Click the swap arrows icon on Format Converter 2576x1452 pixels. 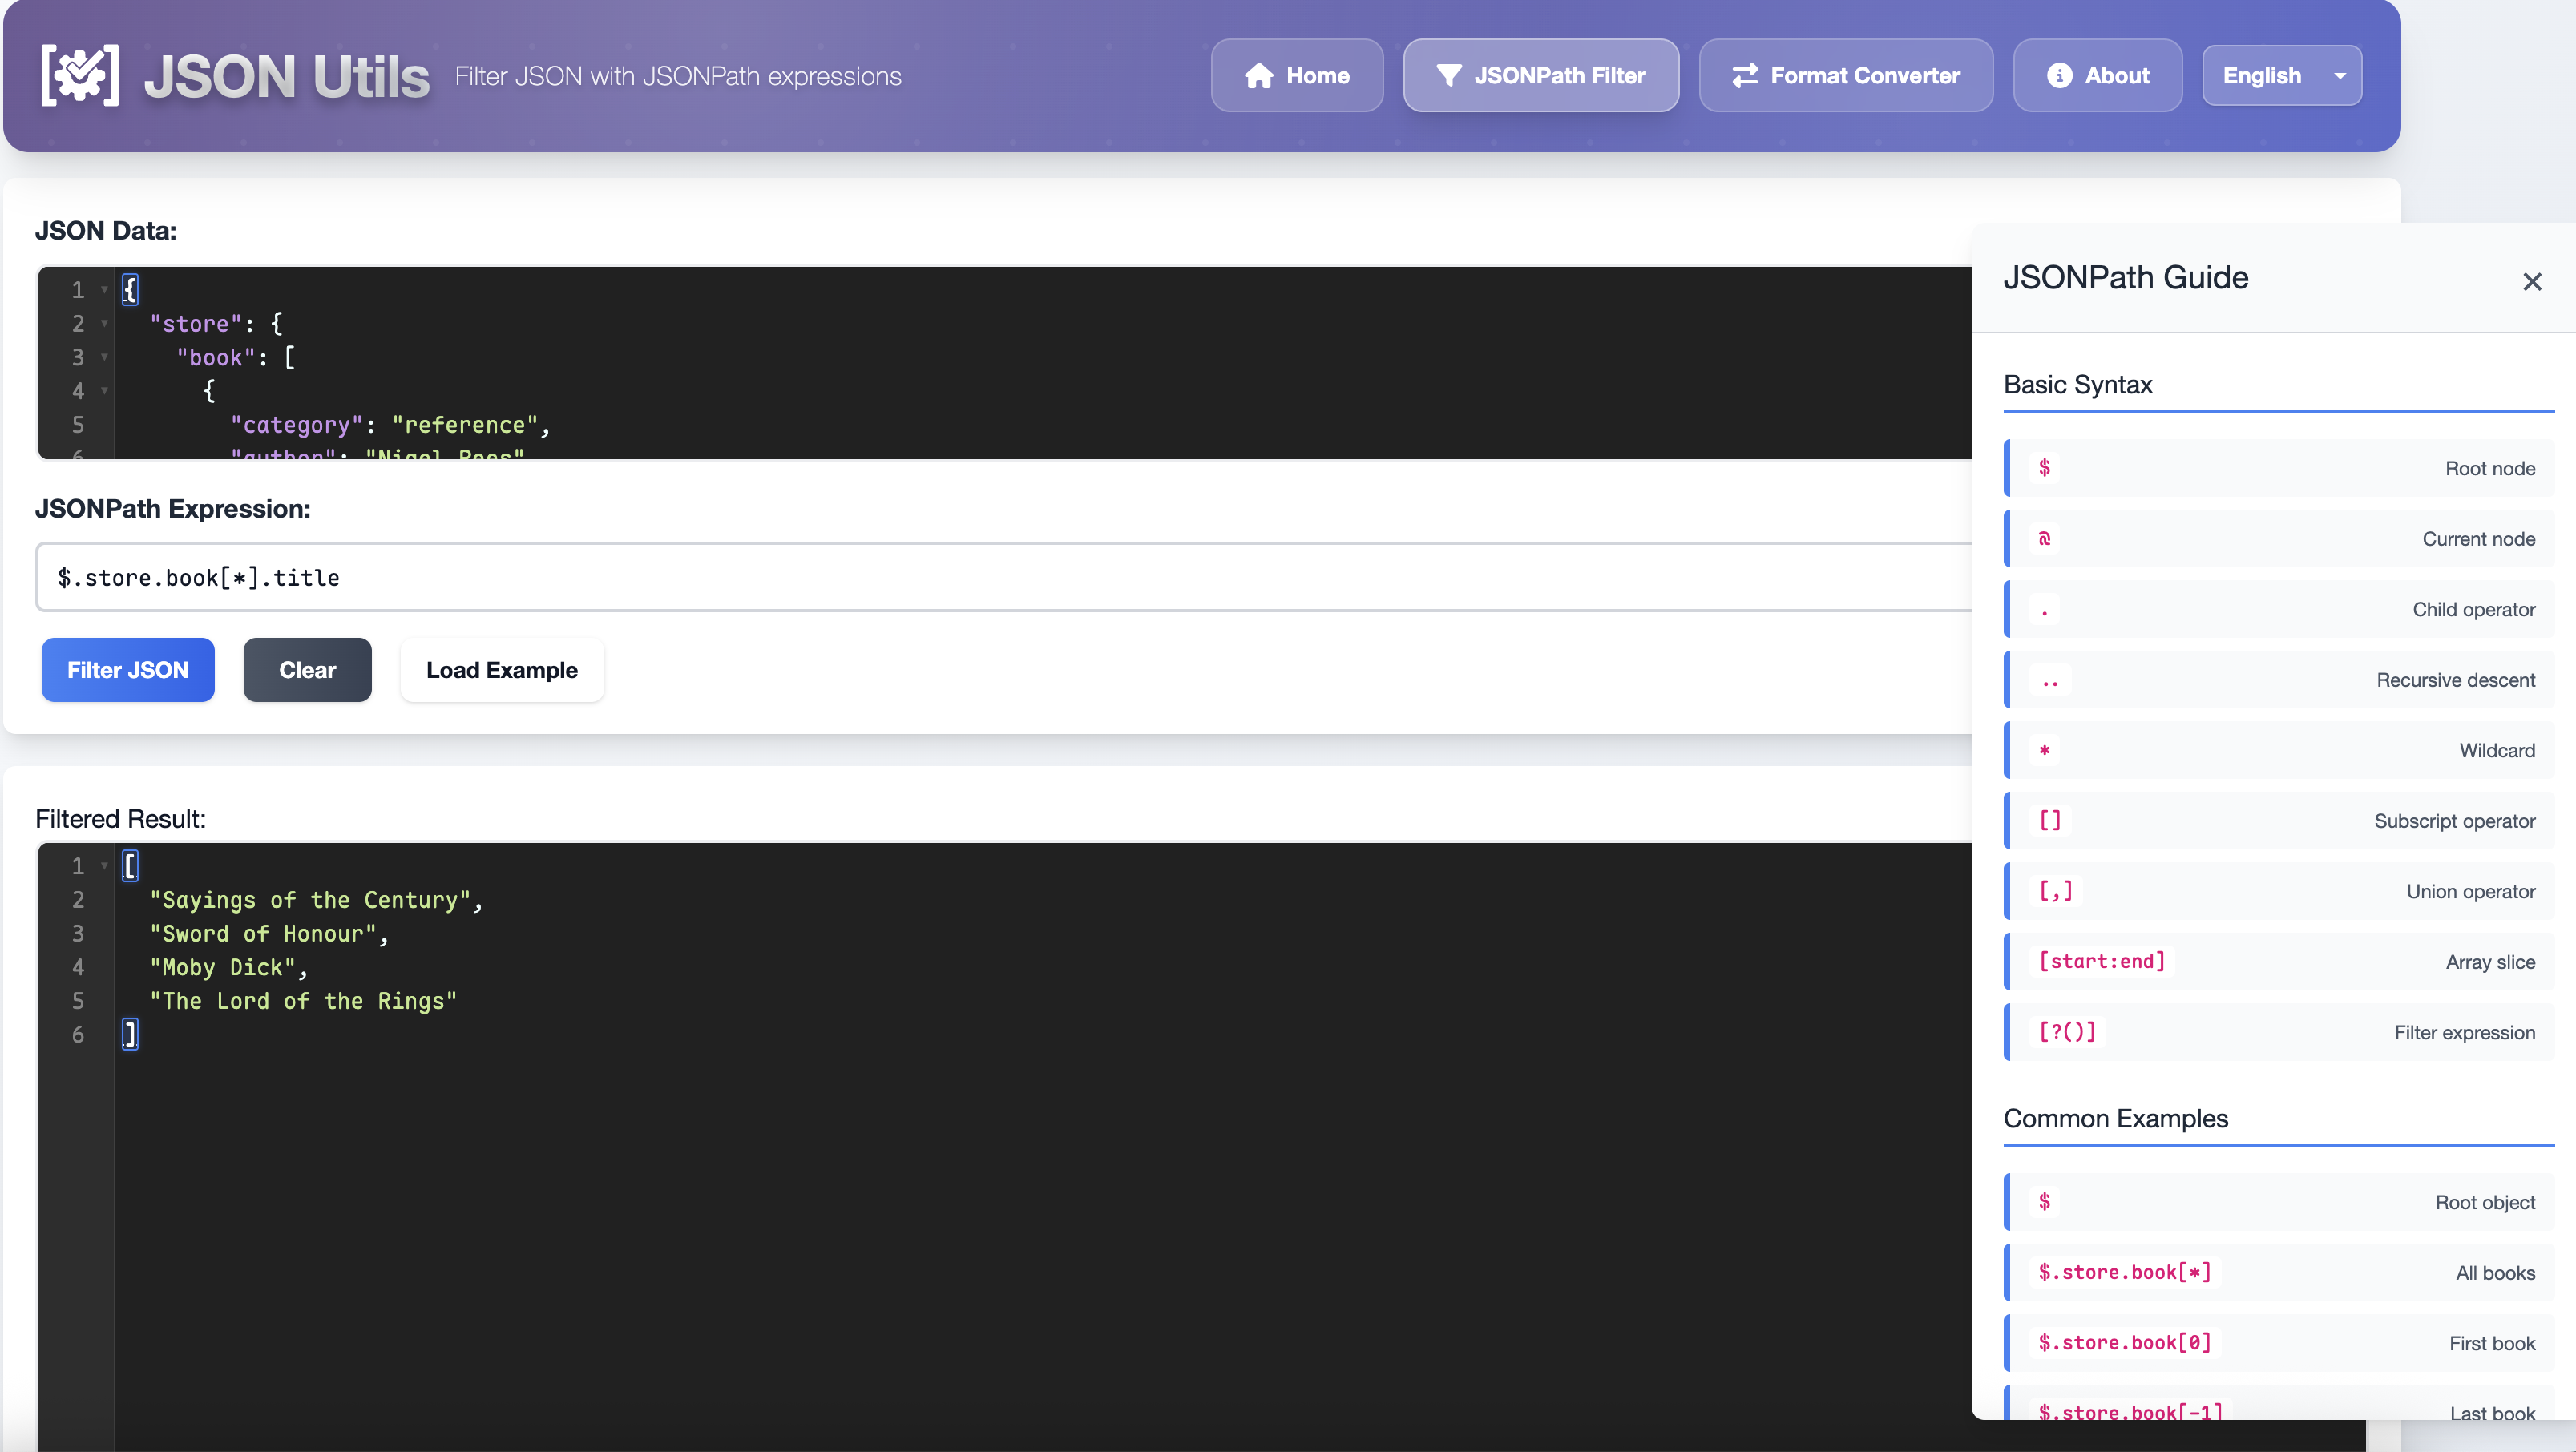click(x=1745, y=75)
